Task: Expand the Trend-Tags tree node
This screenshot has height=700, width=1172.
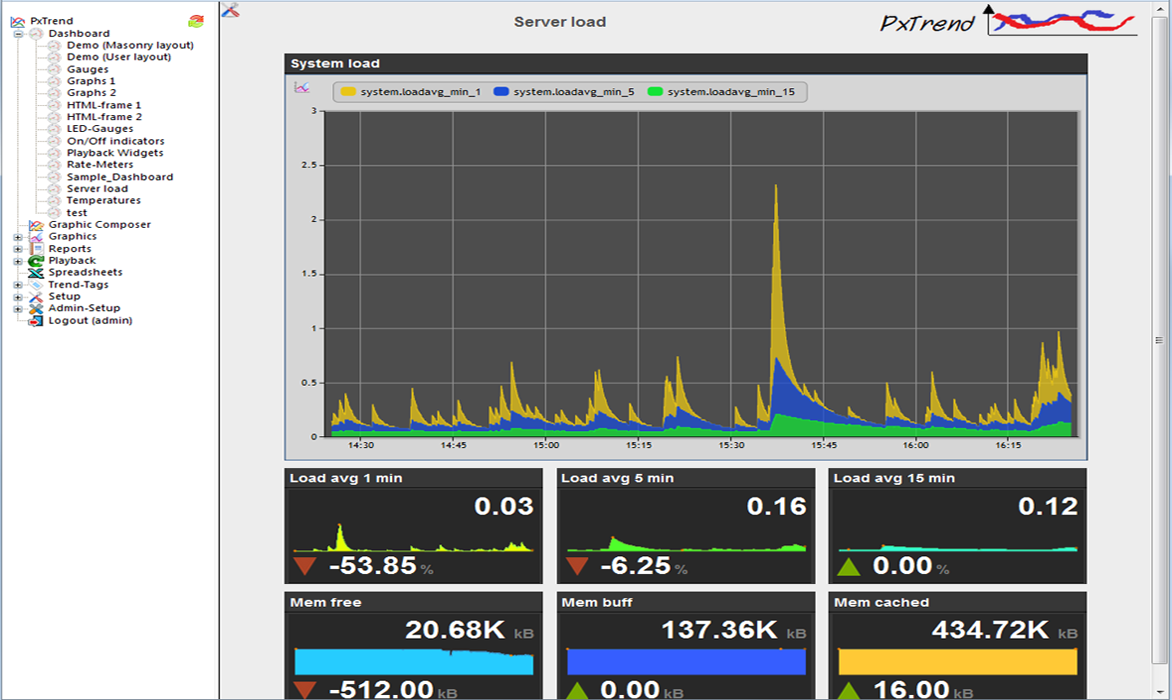Action: point(18,285)
